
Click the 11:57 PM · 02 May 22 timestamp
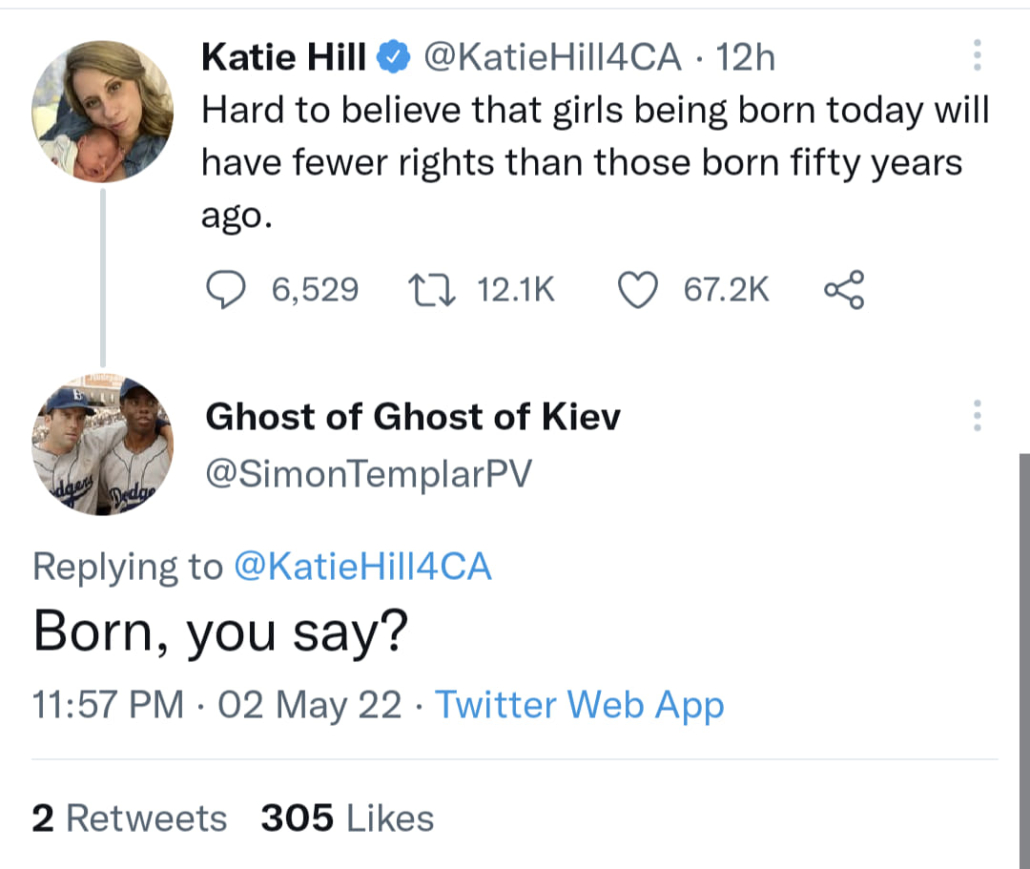[x=217, y=705]
